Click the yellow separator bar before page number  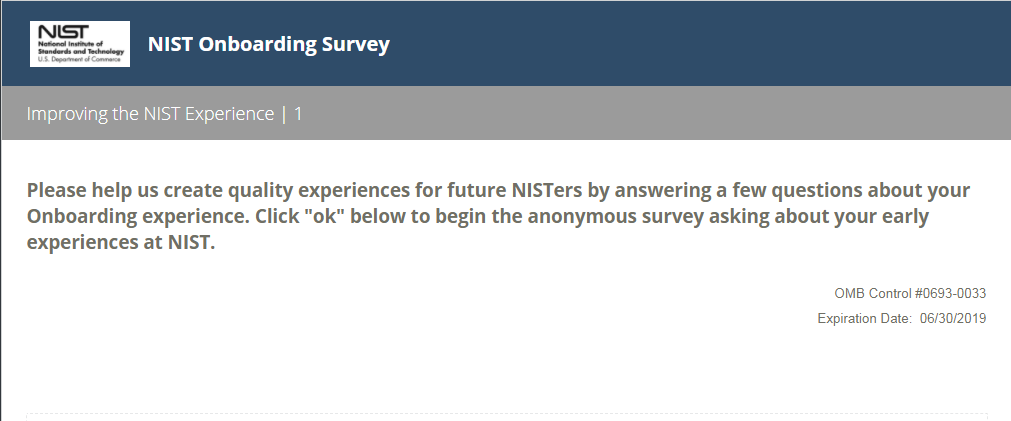coord(284,114)
